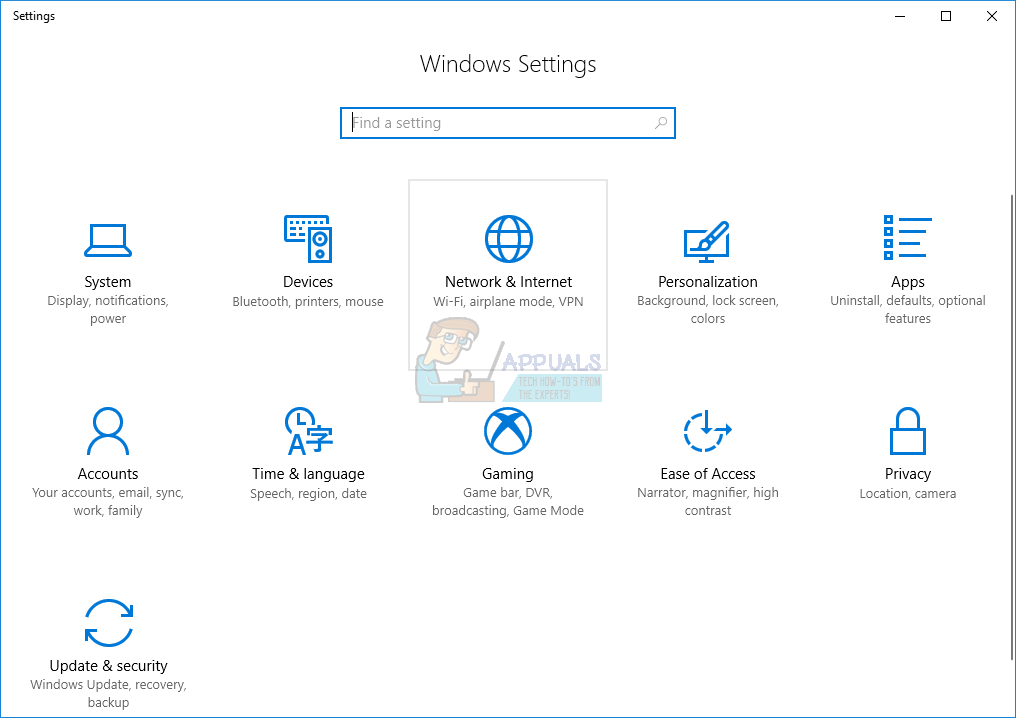This screenshot has width=1016, height=718.
Task: Click the 'Time & language' label
Action: [308, 474]
